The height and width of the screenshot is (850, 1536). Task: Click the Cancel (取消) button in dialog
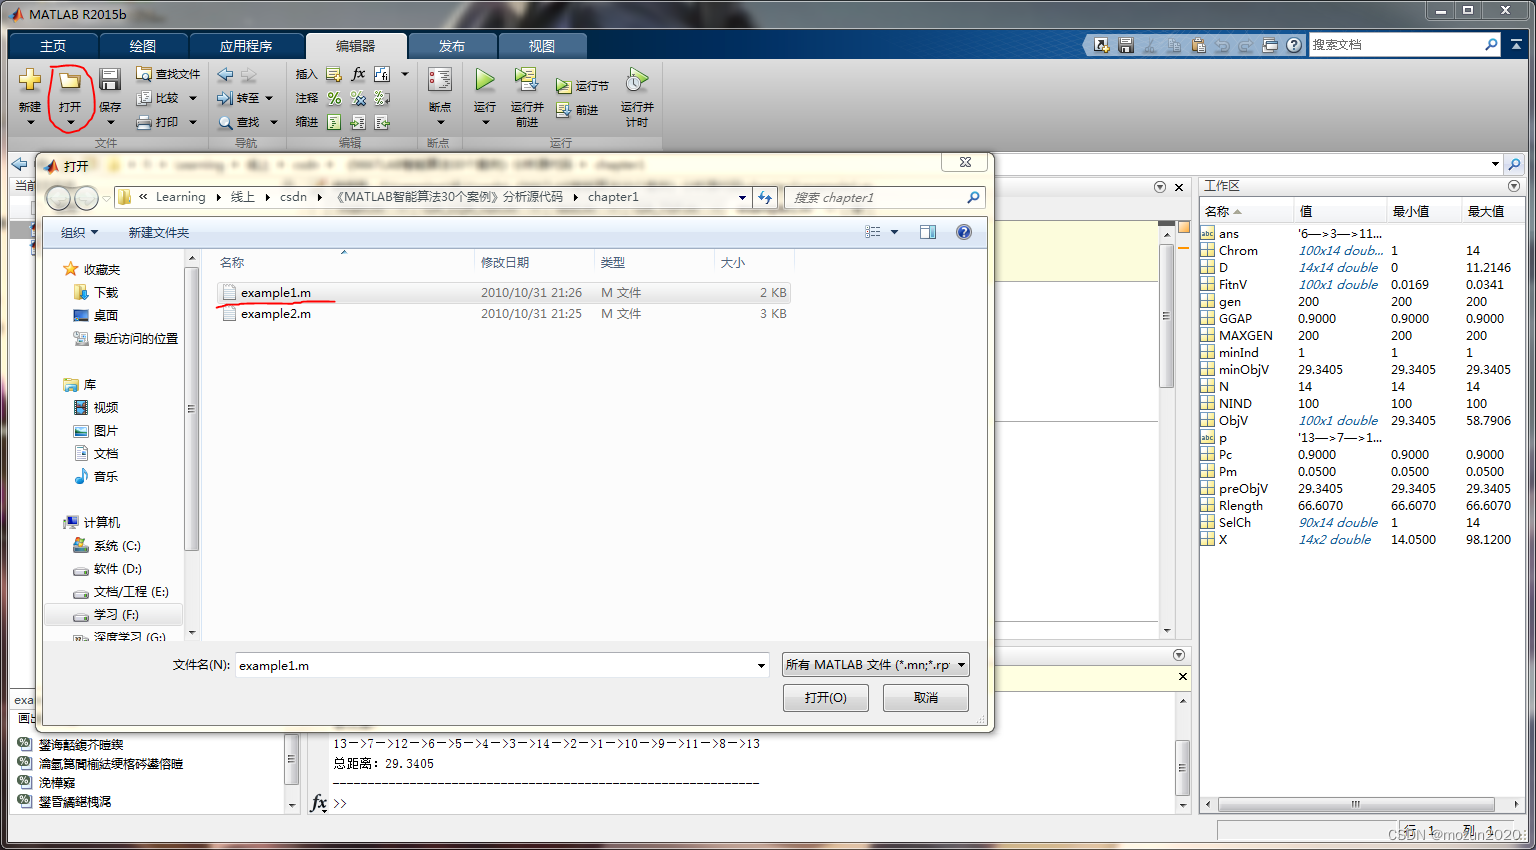926,698
